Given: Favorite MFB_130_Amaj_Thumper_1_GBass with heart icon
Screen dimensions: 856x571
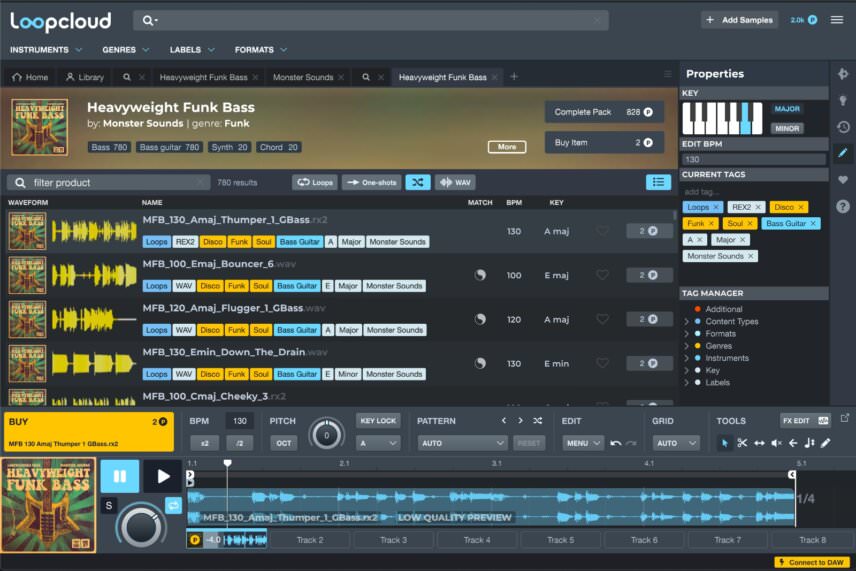Looking at the screenshot, I should 602,231.
